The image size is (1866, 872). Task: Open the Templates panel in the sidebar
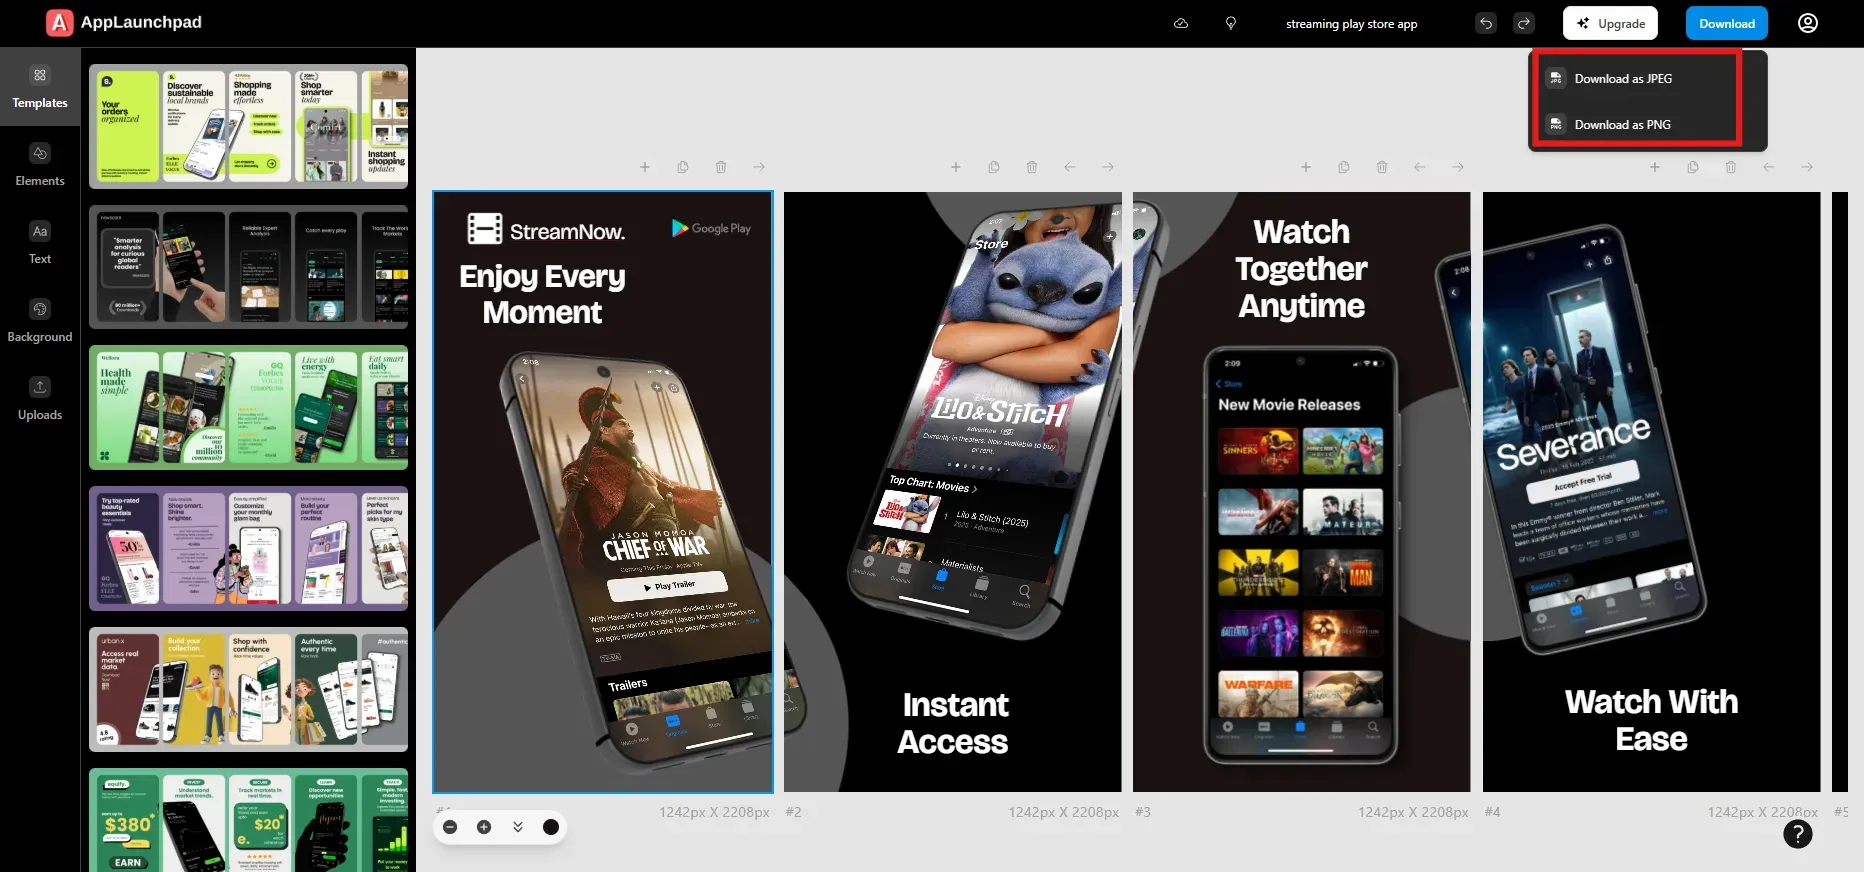[x=40, y=87]
